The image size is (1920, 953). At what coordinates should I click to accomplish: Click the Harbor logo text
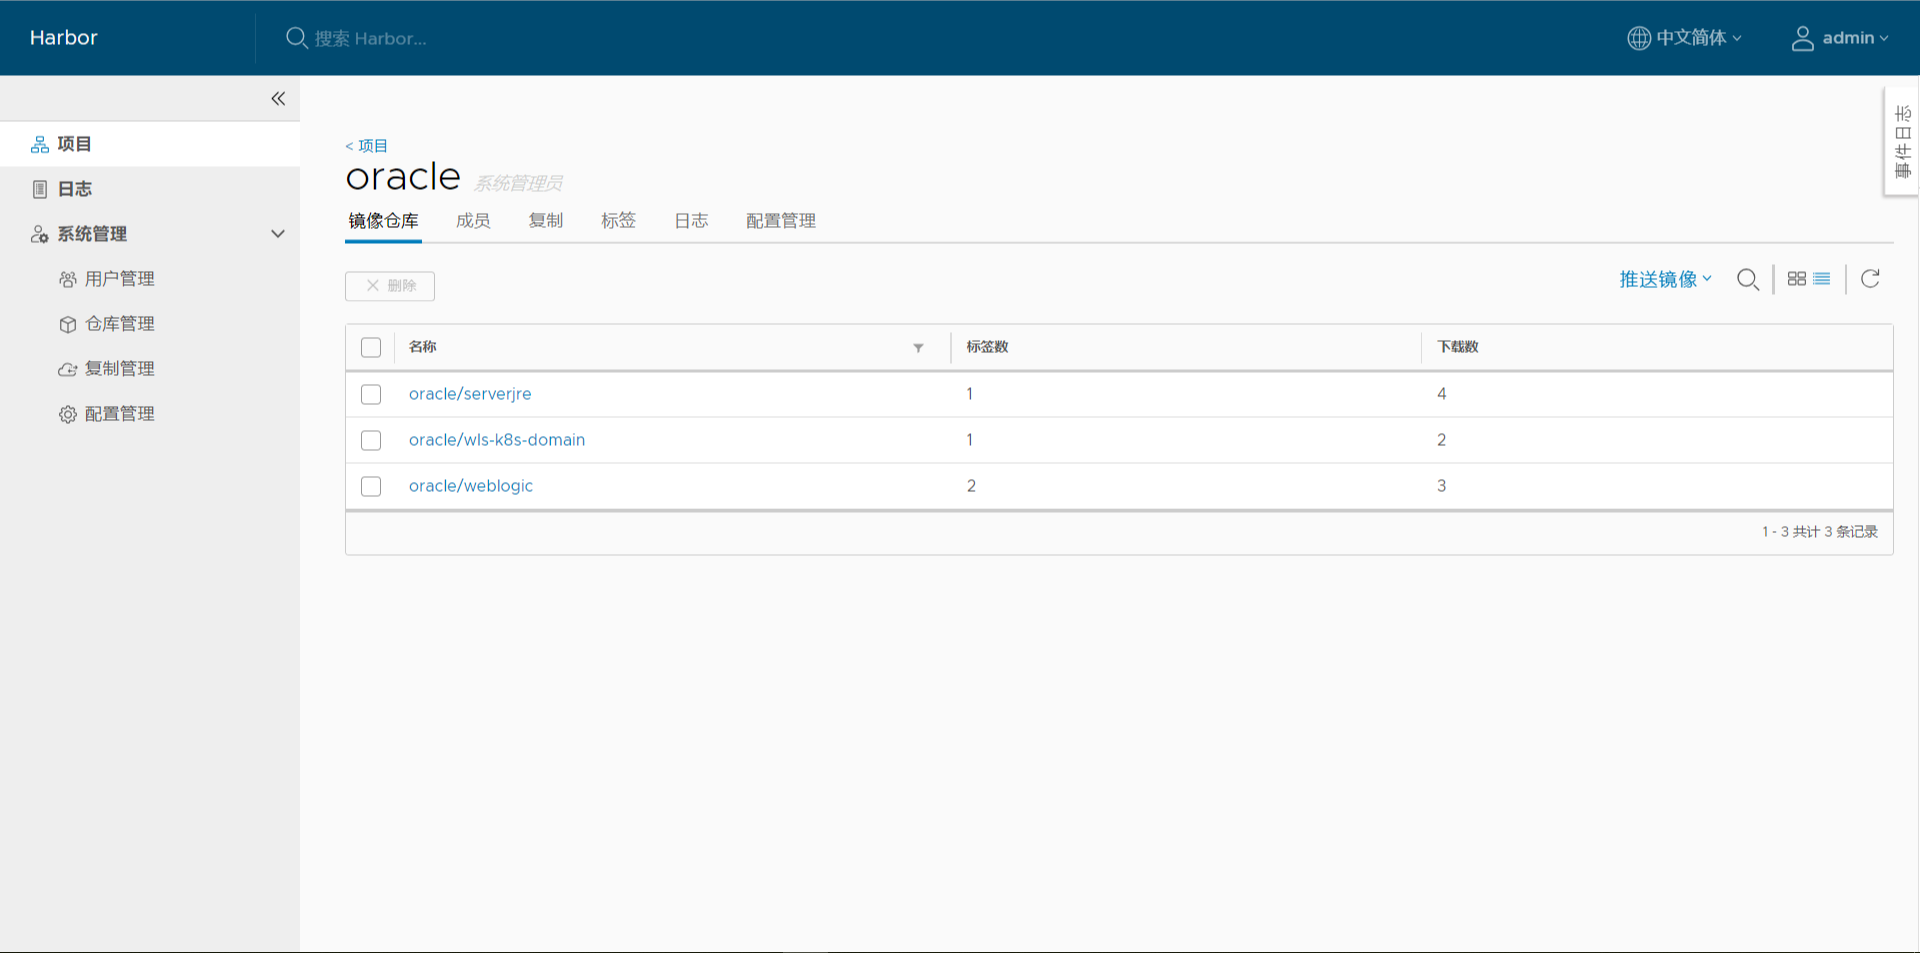(x=64, y=38)
